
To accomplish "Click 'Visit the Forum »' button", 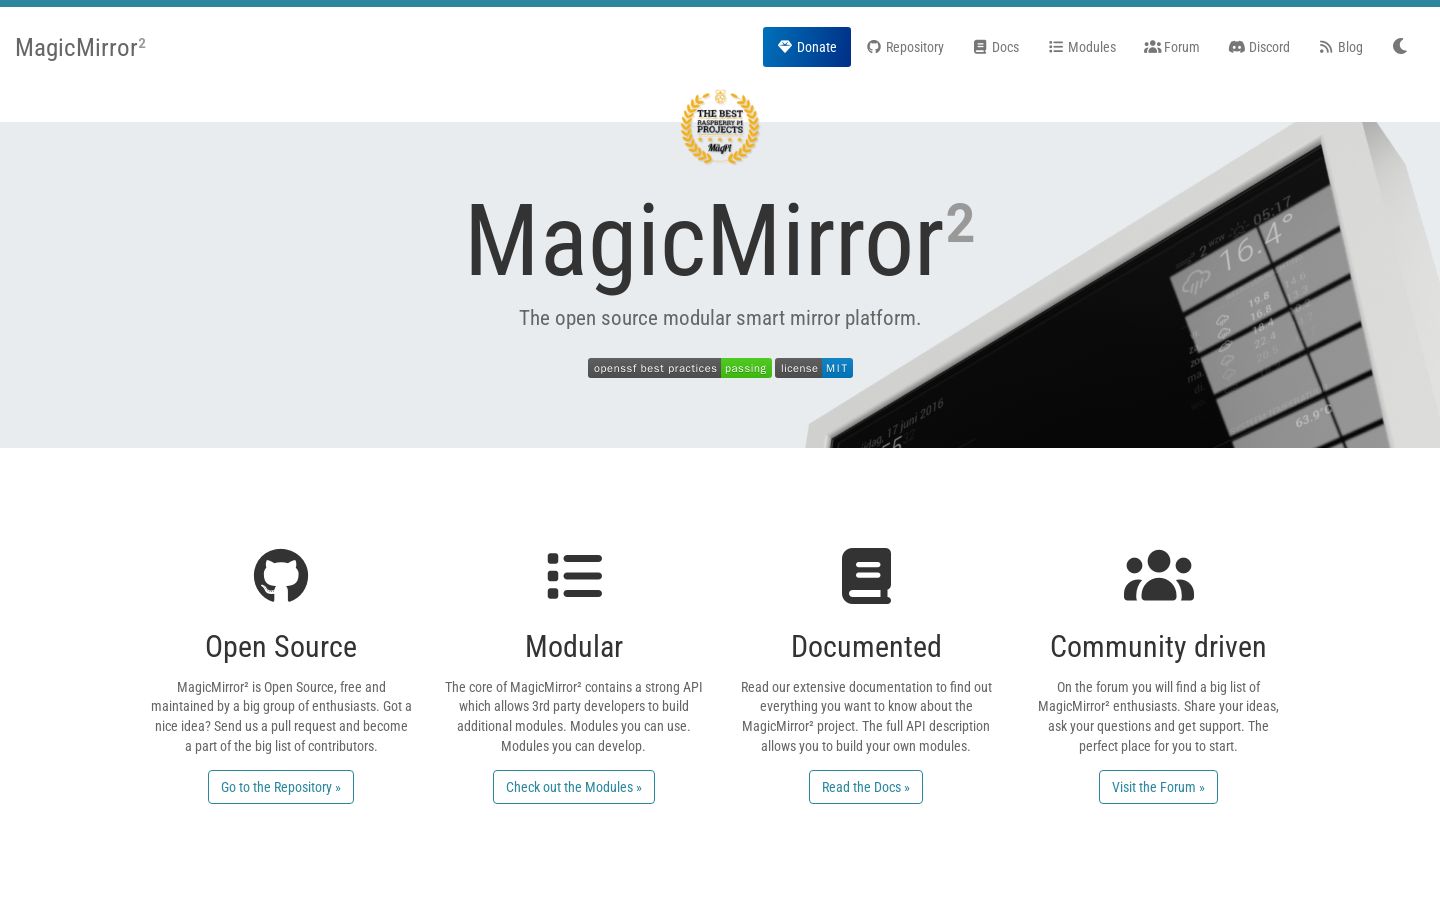I will 1158,787.
